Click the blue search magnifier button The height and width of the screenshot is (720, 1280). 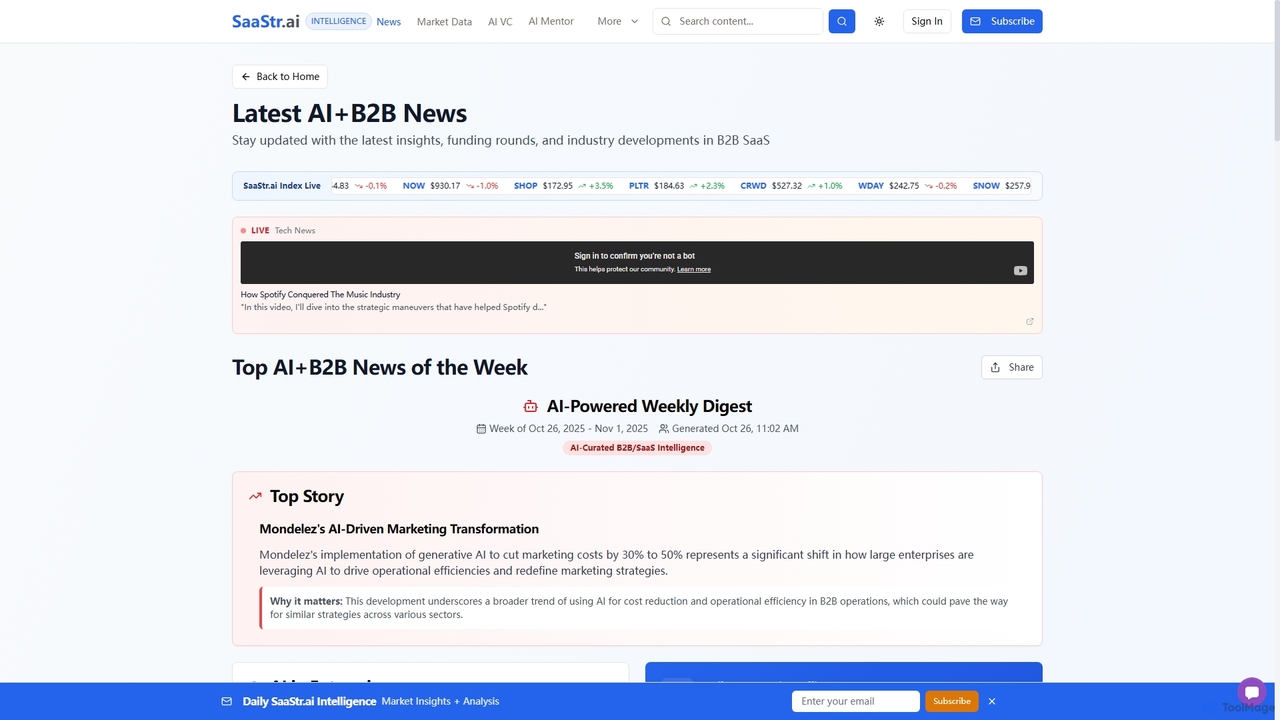click(842, 21)
